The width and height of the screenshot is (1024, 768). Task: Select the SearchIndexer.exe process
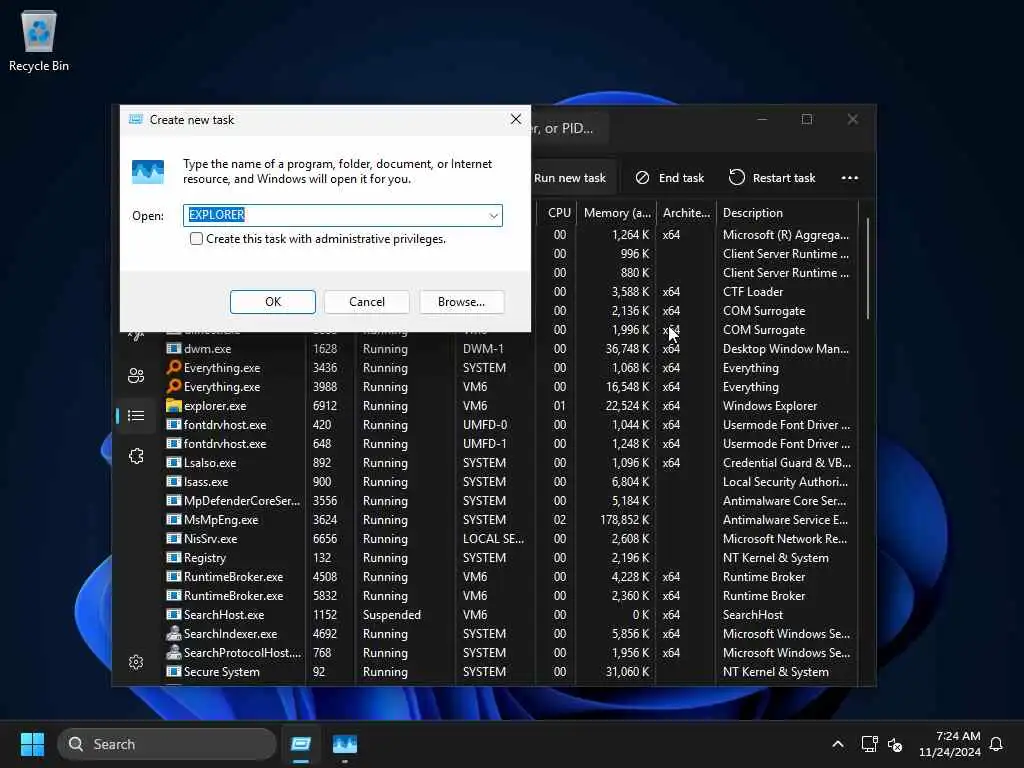coord(509,633)
